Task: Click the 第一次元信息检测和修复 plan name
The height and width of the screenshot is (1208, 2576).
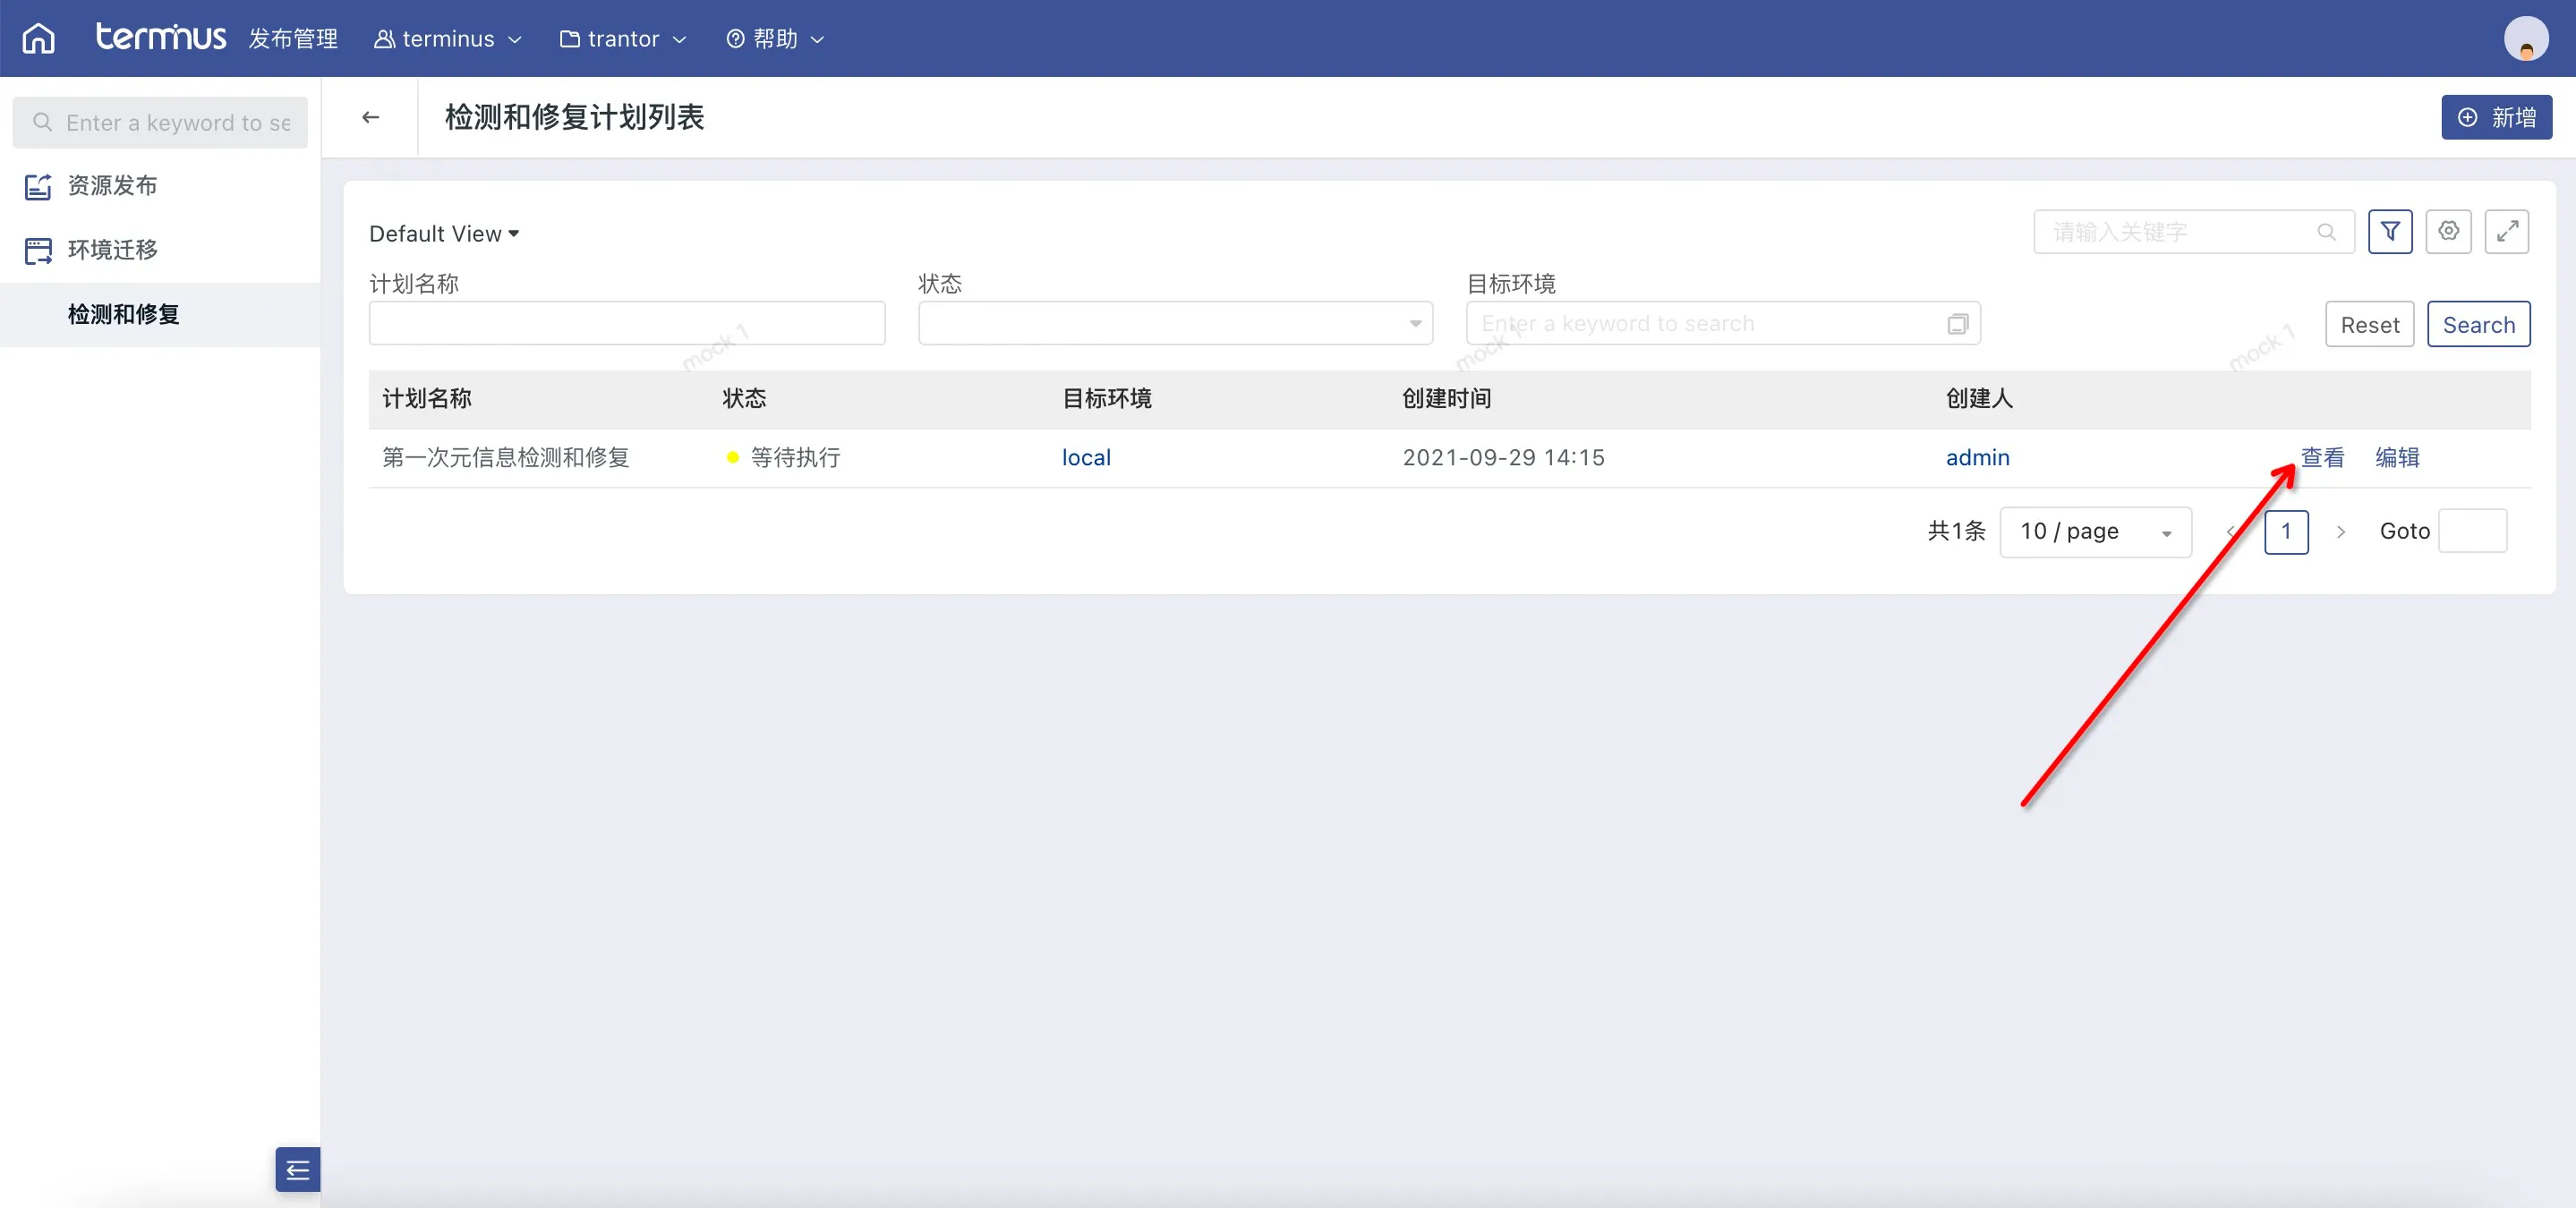Action: (506, 458)
